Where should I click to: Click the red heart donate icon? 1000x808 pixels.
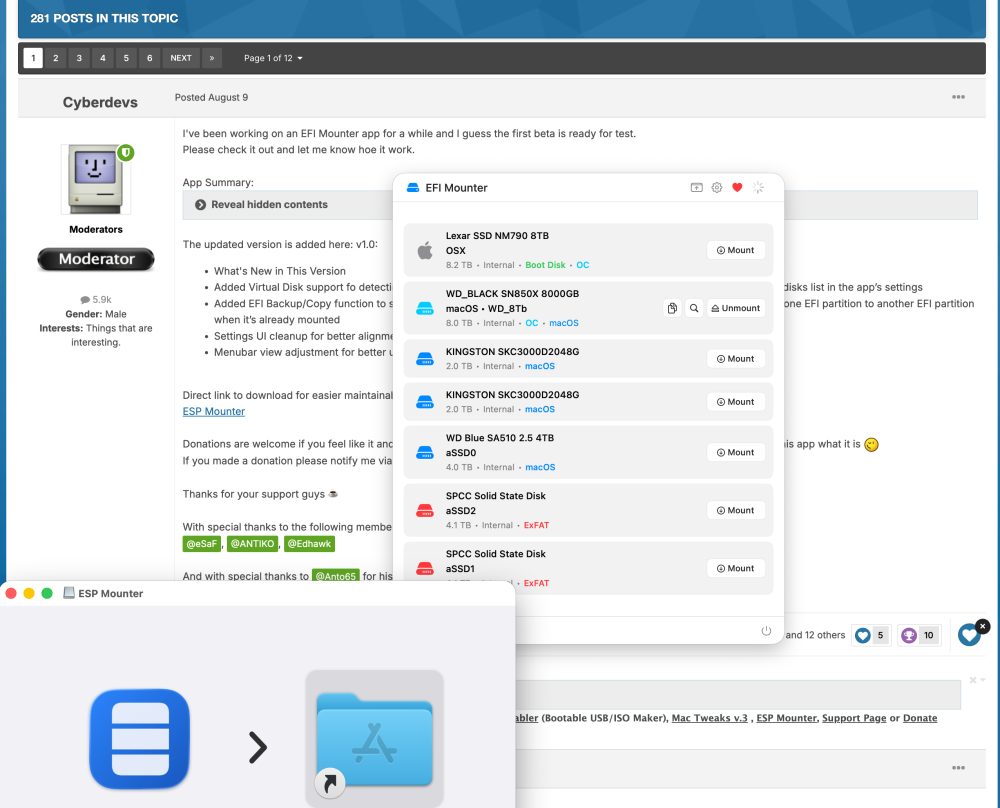pyautogui.click(x=737, y=187)
